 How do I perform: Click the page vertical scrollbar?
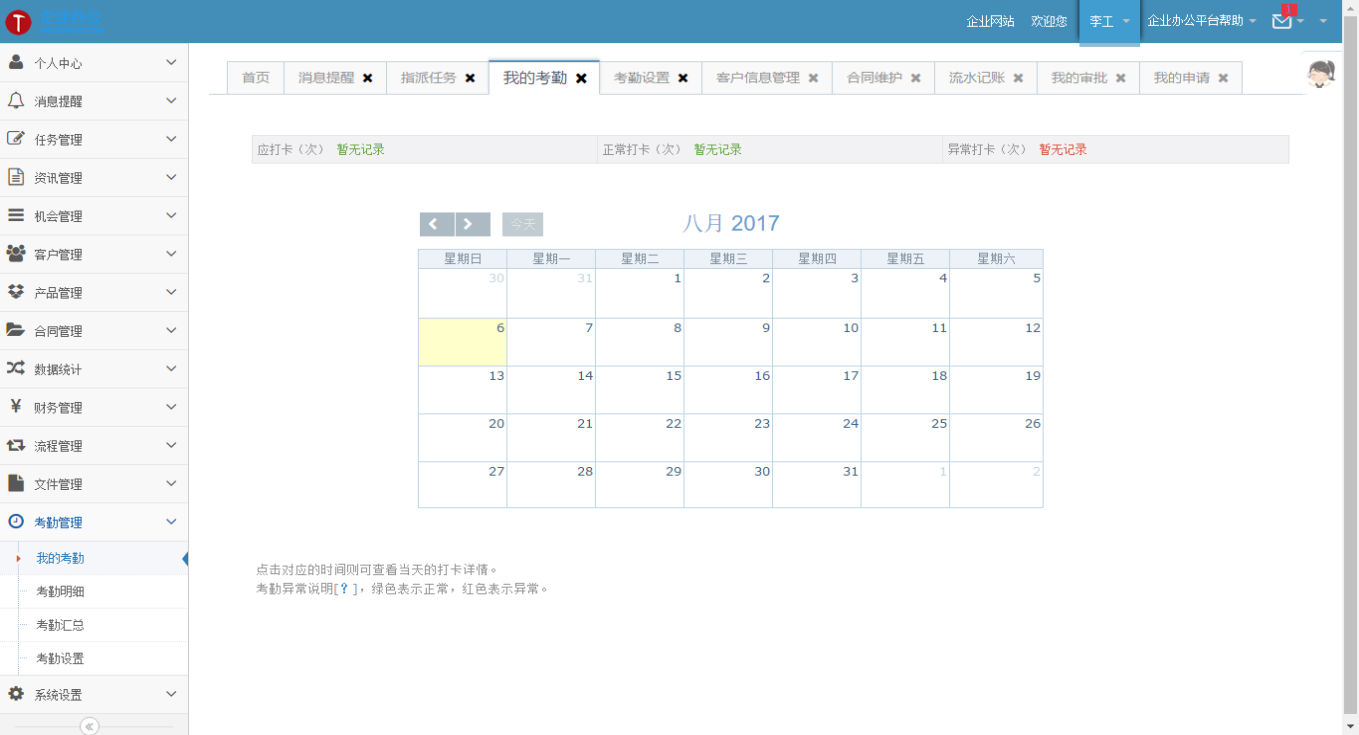click(x=1350, y=367)
